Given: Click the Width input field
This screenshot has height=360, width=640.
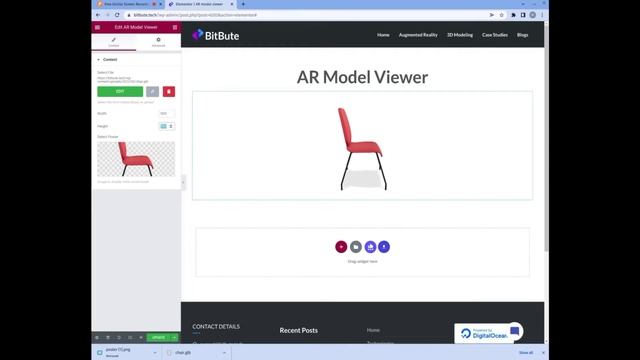Looking at the screenshot, I should tap(167, 113).
